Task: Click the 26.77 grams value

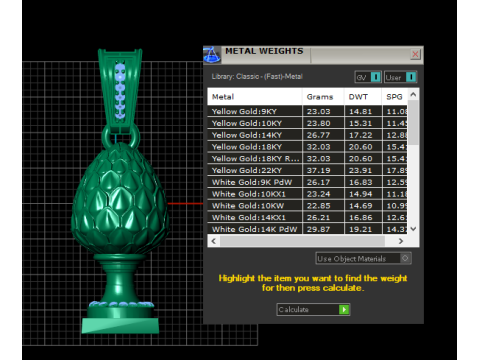Action: [x=318, y=135]
